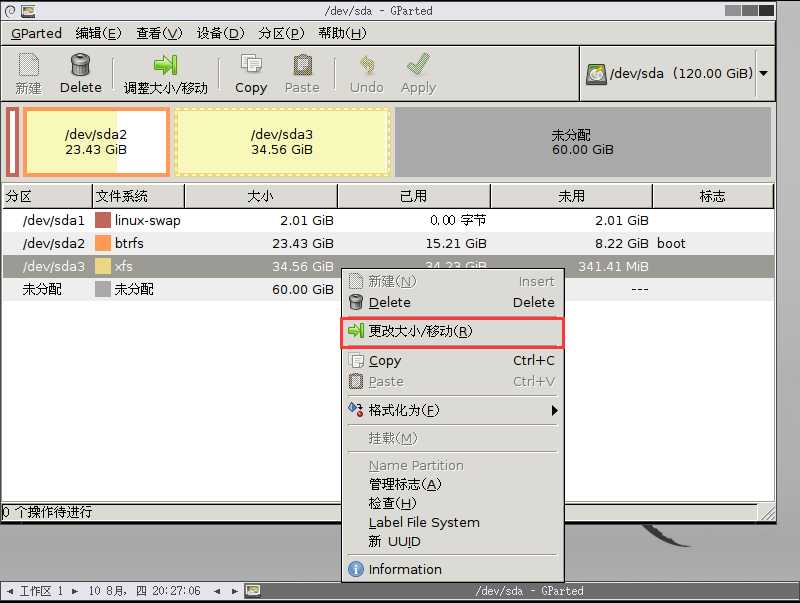Choose 更改大小/移动(R) from context menu
Image resolution: width=800 pixels, height=603 pixels.
coord(453,331)
